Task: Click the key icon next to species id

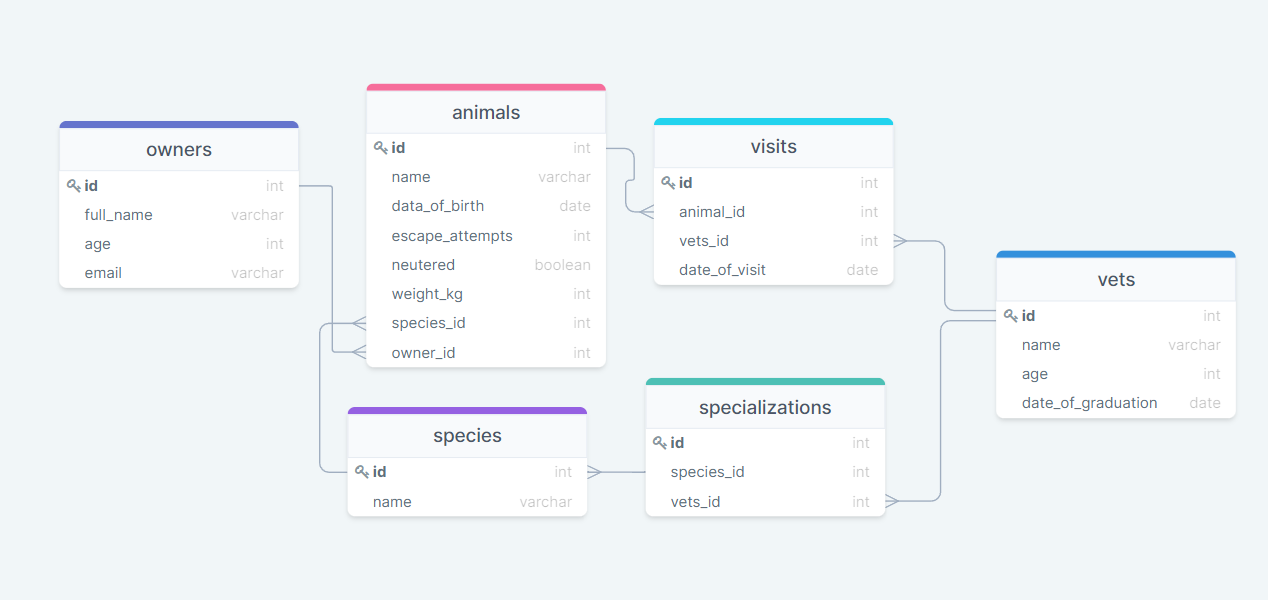Action: (x=362, y=472)
